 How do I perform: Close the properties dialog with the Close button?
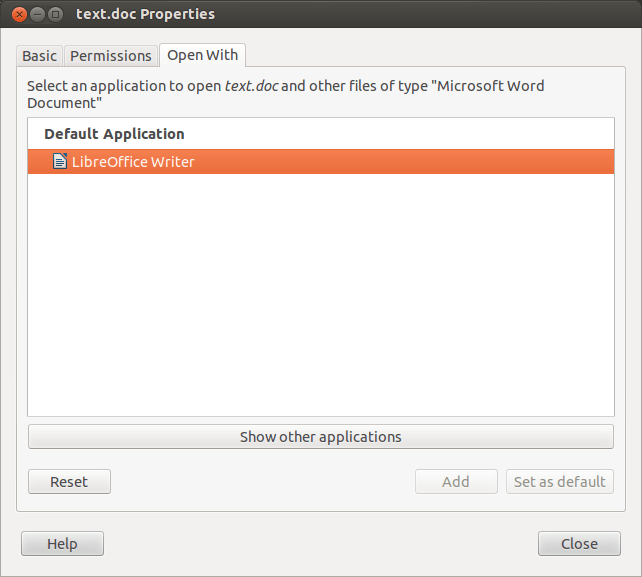(x=579, y=543)
